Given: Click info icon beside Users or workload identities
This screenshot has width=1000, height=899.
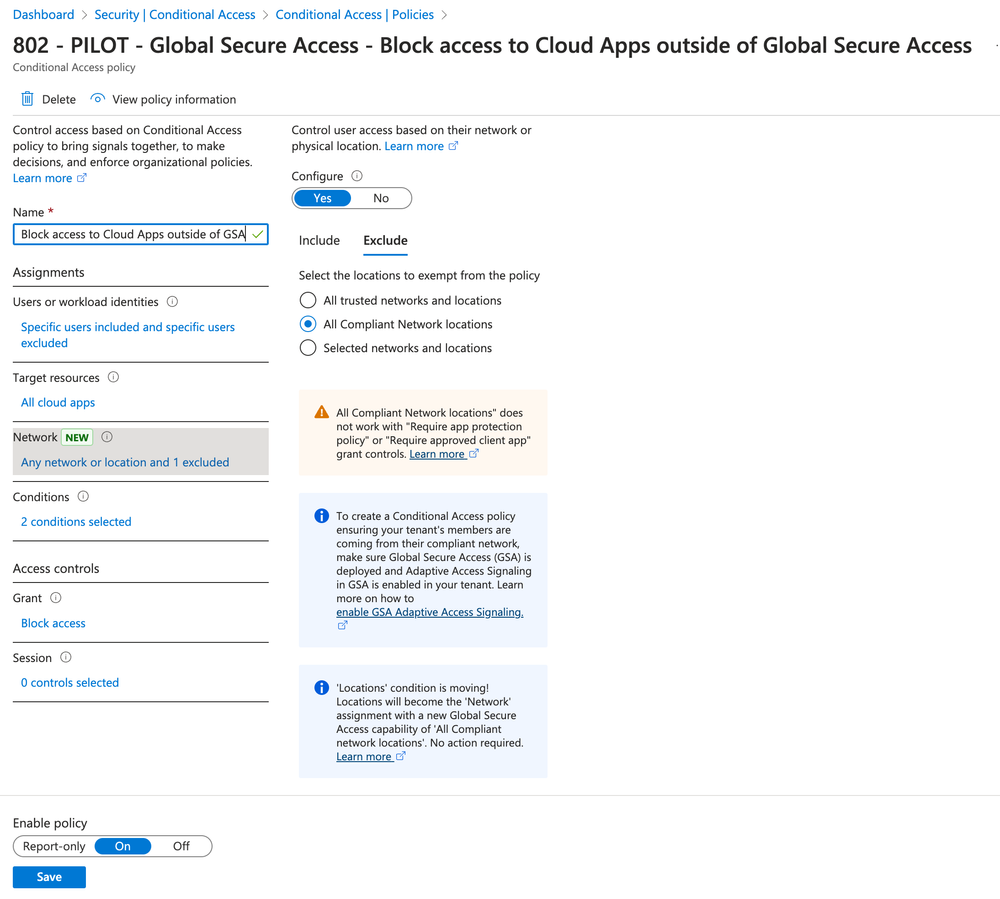Looking at the screenshot, I should 172,302.
